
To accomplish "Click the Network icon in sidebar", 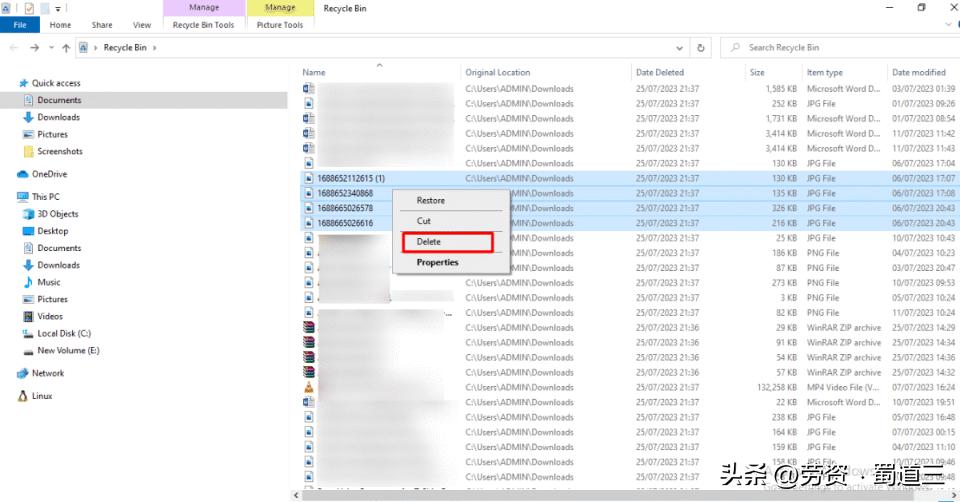I will pyautogui.click(x=23, y=373).
